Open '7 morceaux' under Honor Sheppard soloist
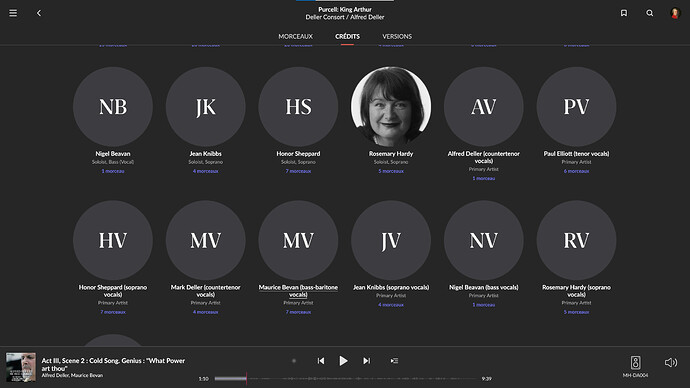Image resolution: width=690 pixels, height=388 pixels. coord(298,171)
